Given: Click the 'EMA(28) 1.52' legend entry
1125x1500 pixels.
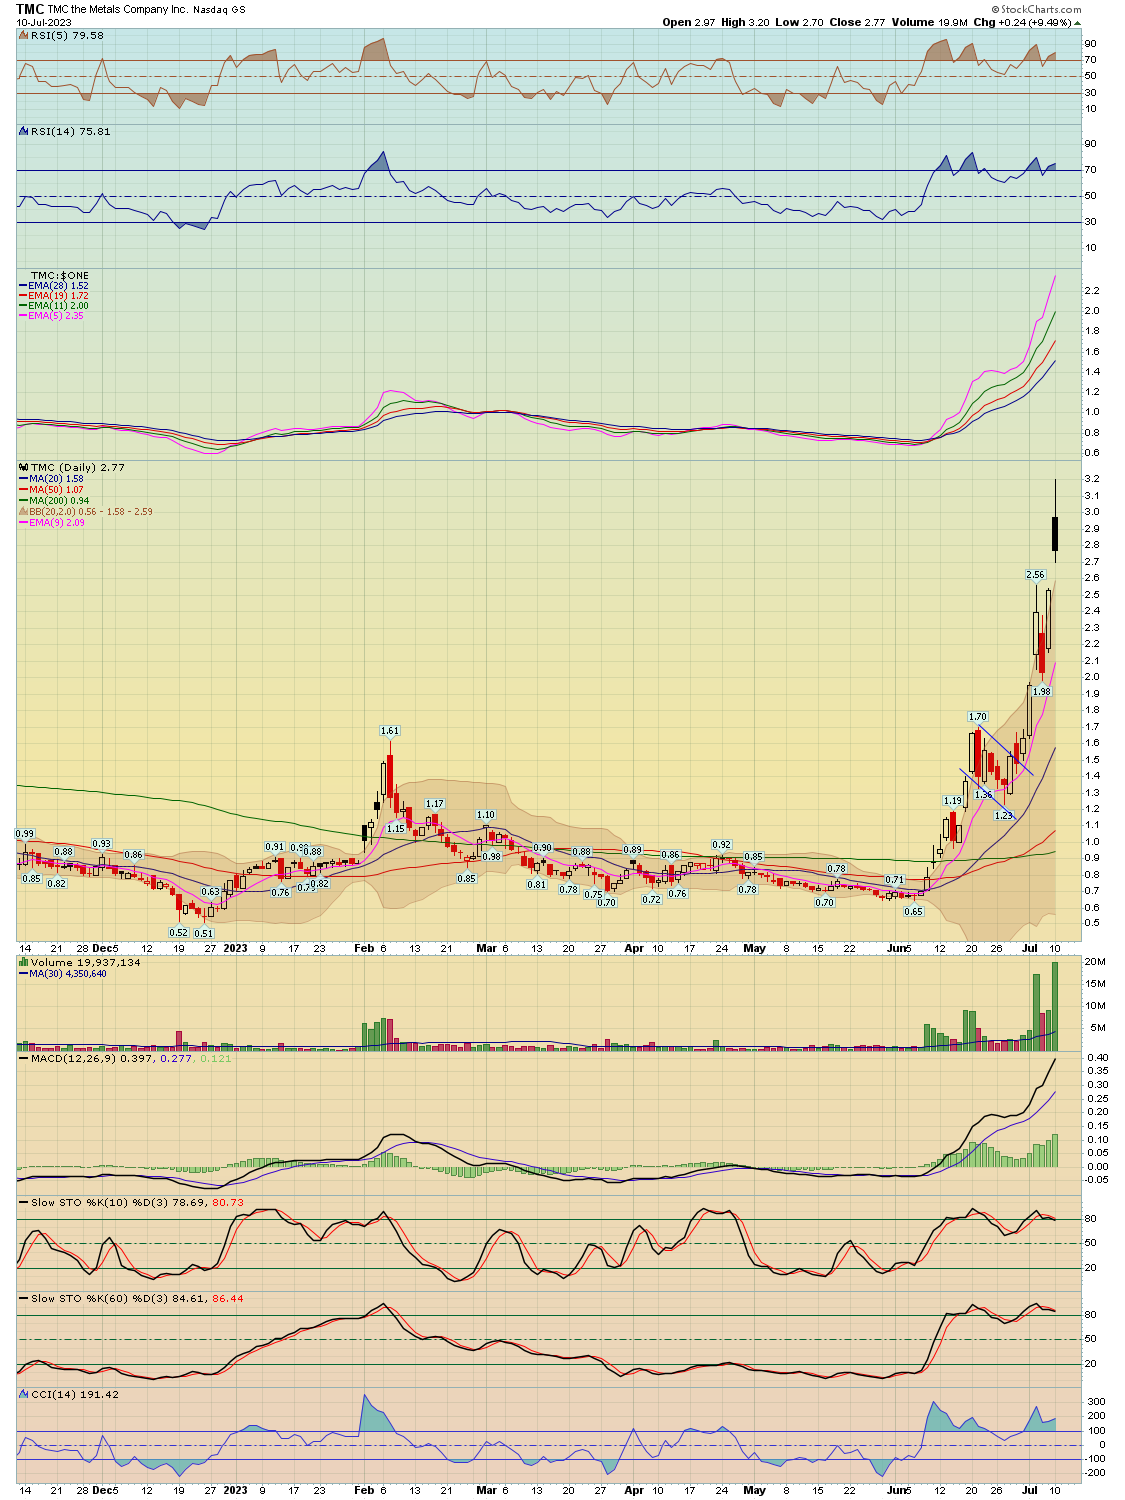Looking at the screenshot, I should (59, 286).
